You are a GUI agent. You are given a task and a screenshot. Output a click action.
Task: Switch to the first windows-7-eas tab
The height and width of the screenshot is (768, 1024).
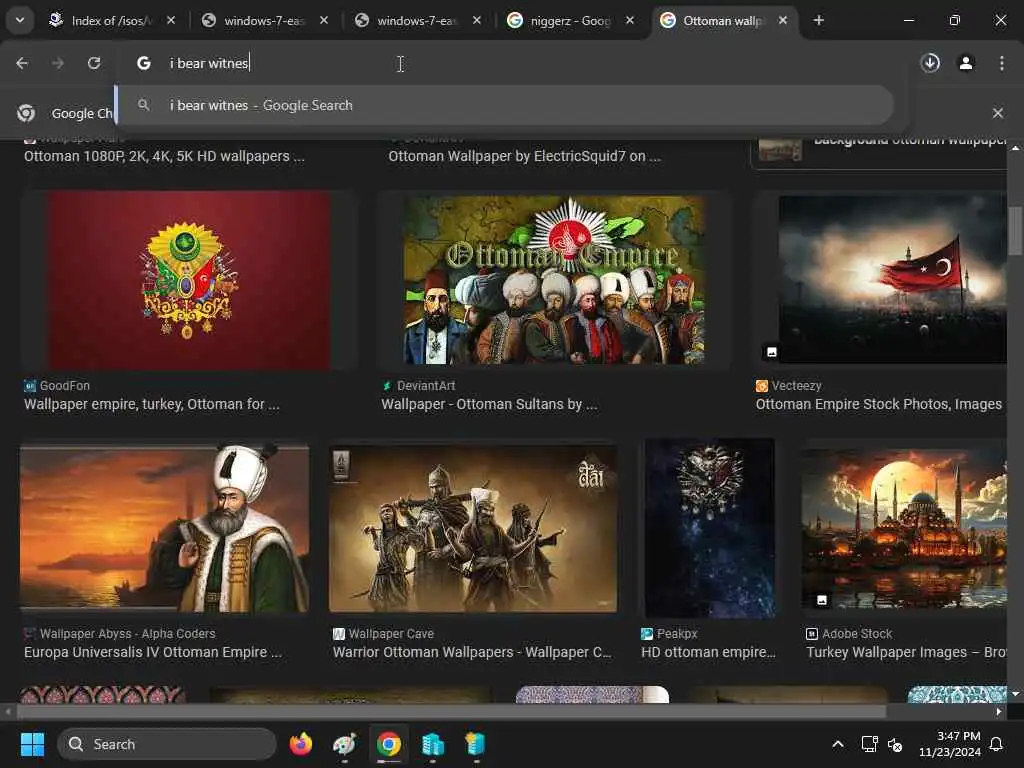click(x=264, y=21)
